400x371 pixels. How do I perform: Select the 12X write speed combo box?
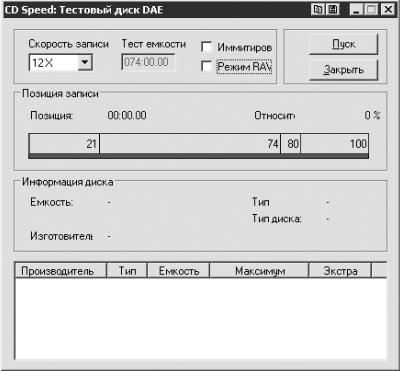tap(61, 62)
